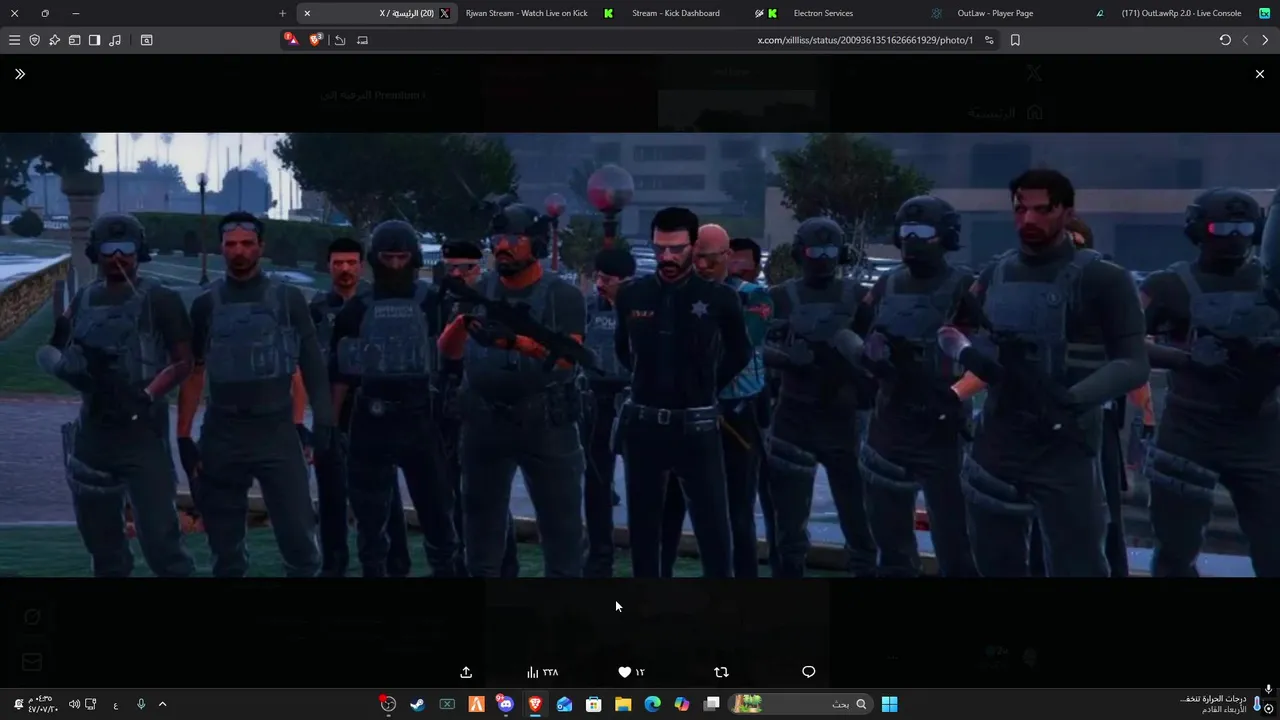
Task: Expand the post sidebar with double-chevron
Action: 20,74
